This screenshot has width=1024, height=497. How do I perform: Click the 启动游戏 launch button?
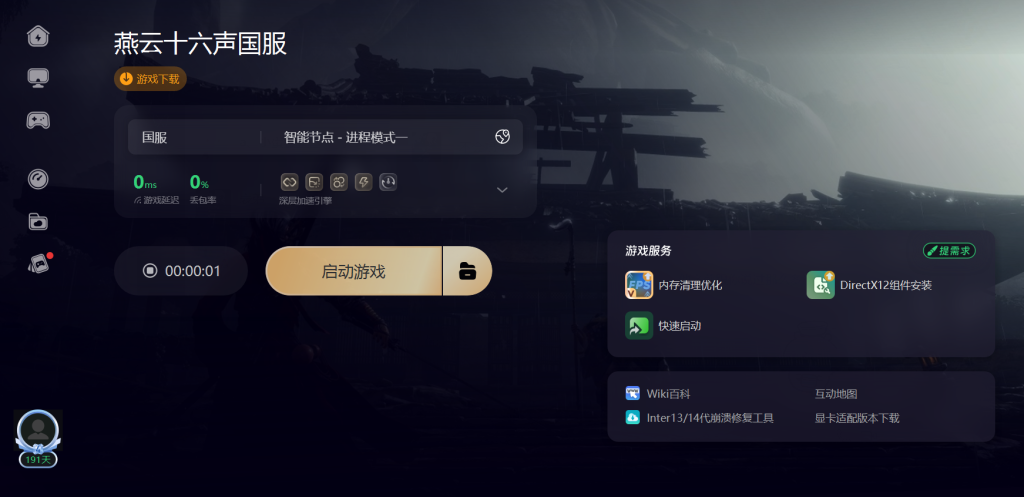[353, 271]
